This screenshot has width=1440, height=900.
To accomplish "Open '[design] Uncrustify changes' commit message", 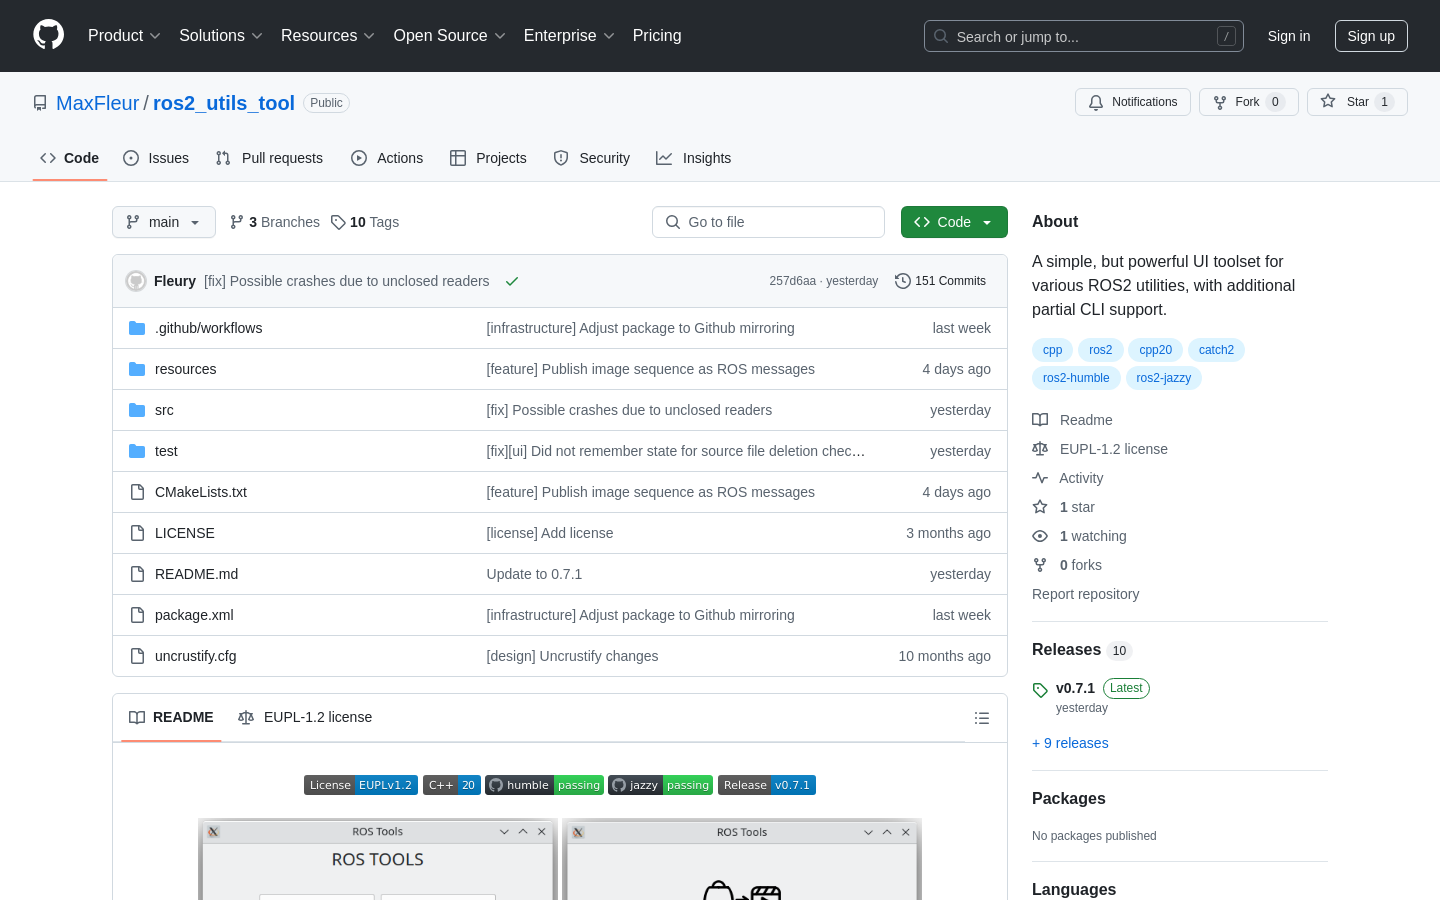I will (572, 656).
